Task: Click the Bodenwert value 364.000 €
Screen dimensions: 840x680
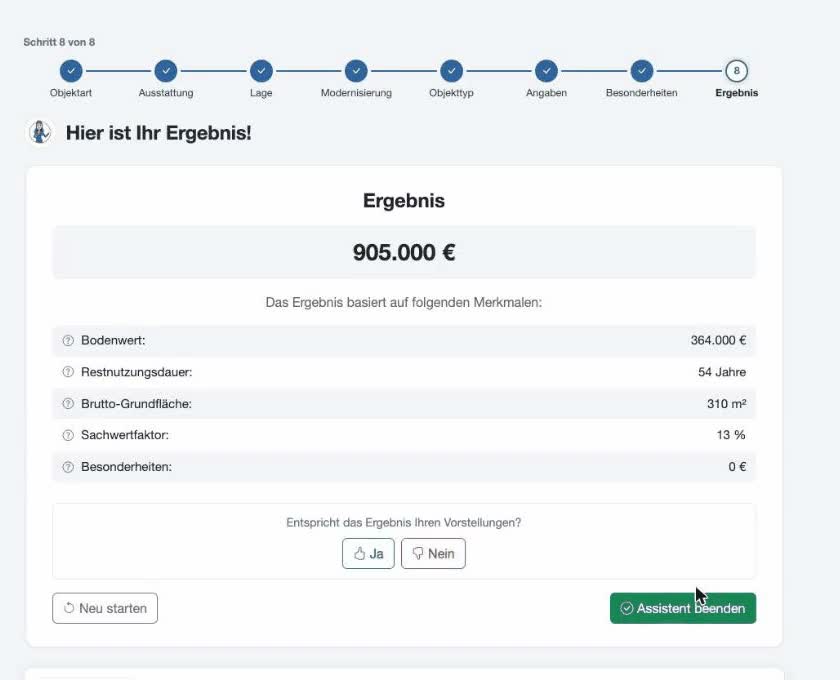Action: tap(718, 340)
